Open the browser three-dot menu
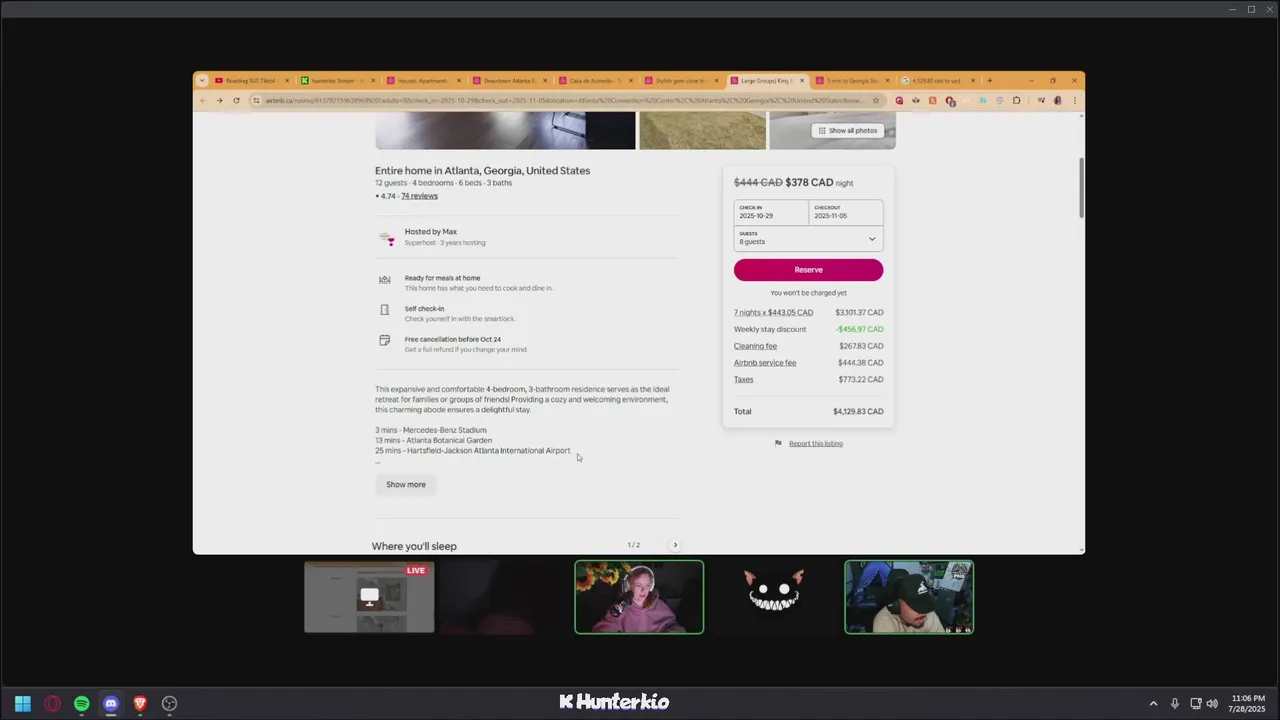Viewport: 1280px width, 720px height. click(1074, 100)
